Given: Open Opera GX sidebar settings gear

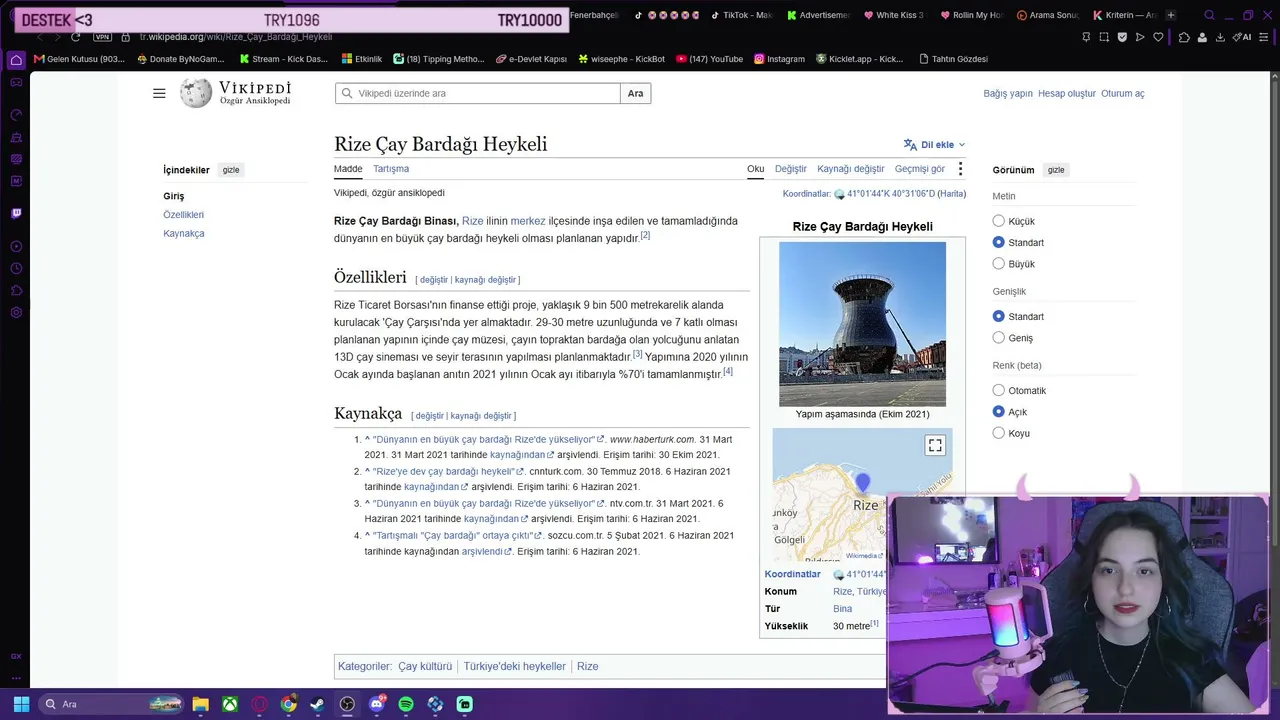Looking at the screenshot, I should [16, 312].
